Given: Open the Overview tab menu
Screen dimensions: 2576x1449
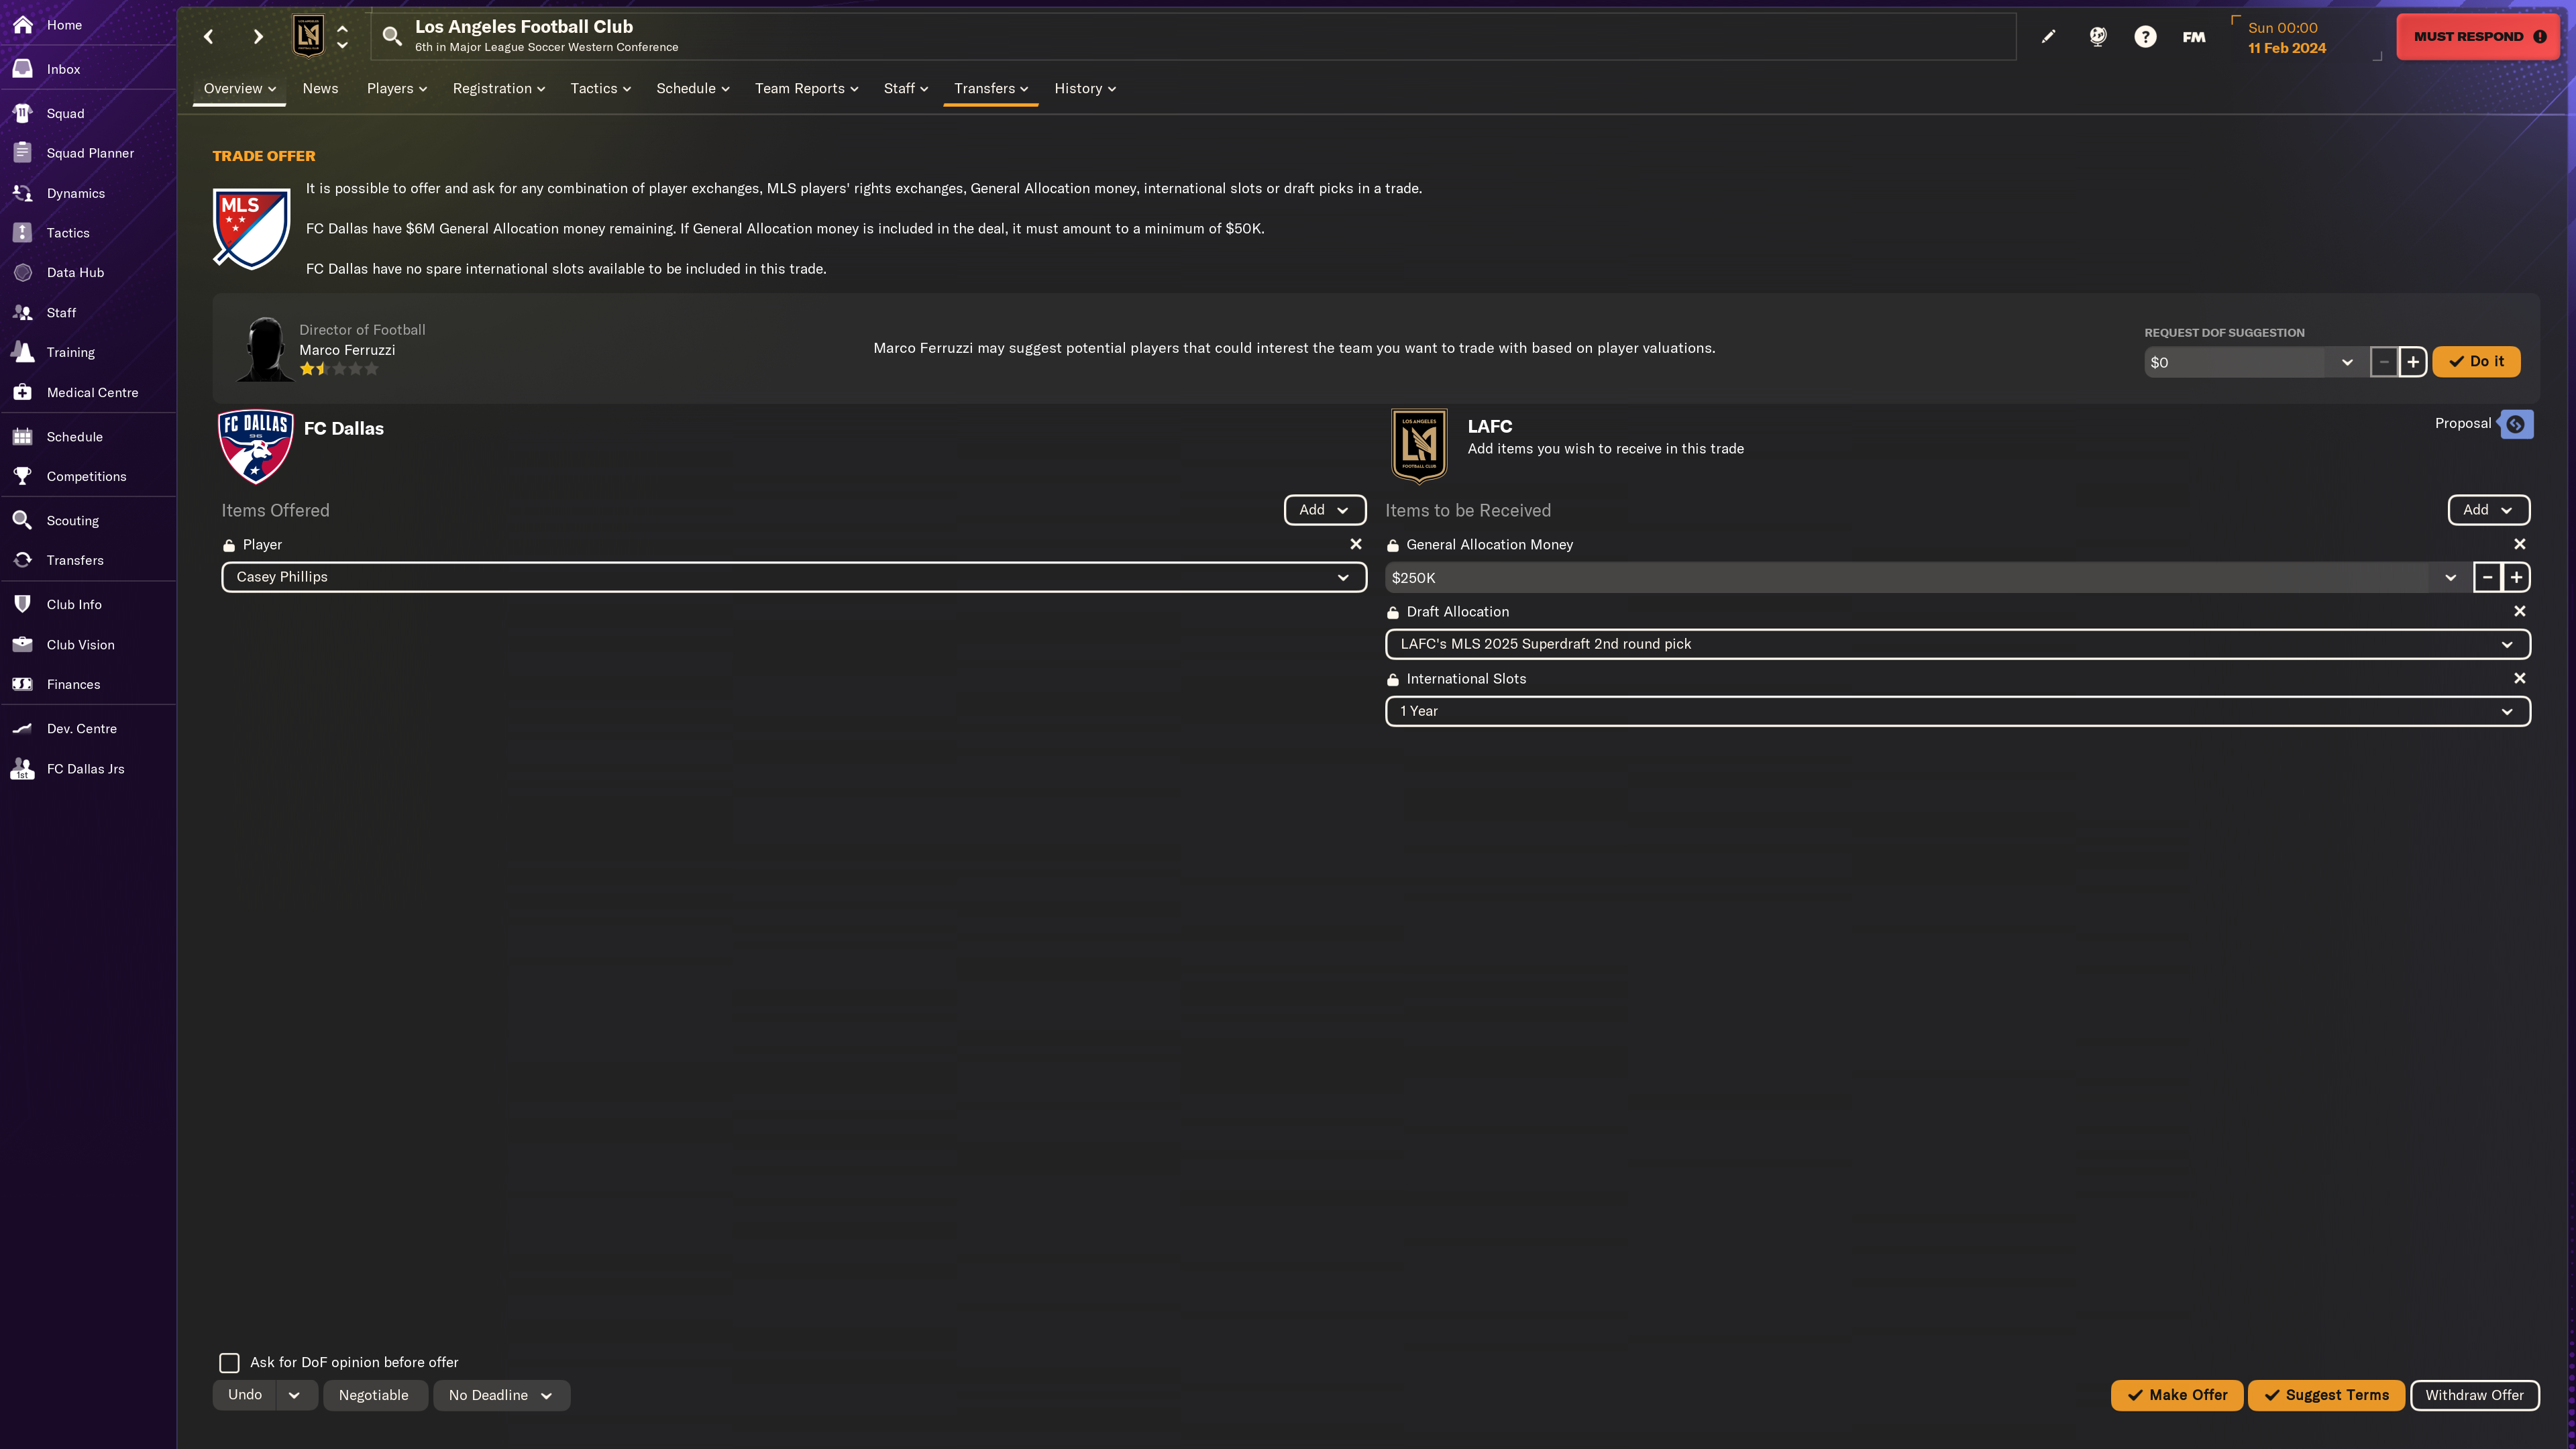Looking at the screenshot, I should 240,88.
